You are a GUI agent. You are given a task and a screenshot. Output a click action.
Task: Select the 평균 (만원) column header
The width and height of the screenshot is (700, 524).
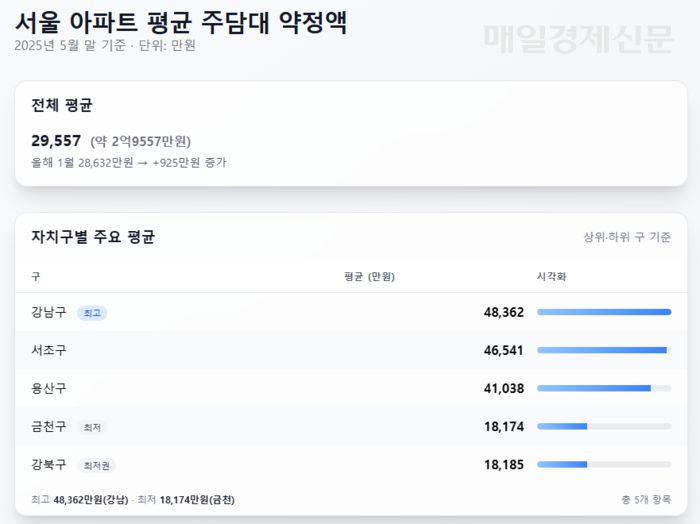coord(369,276)
